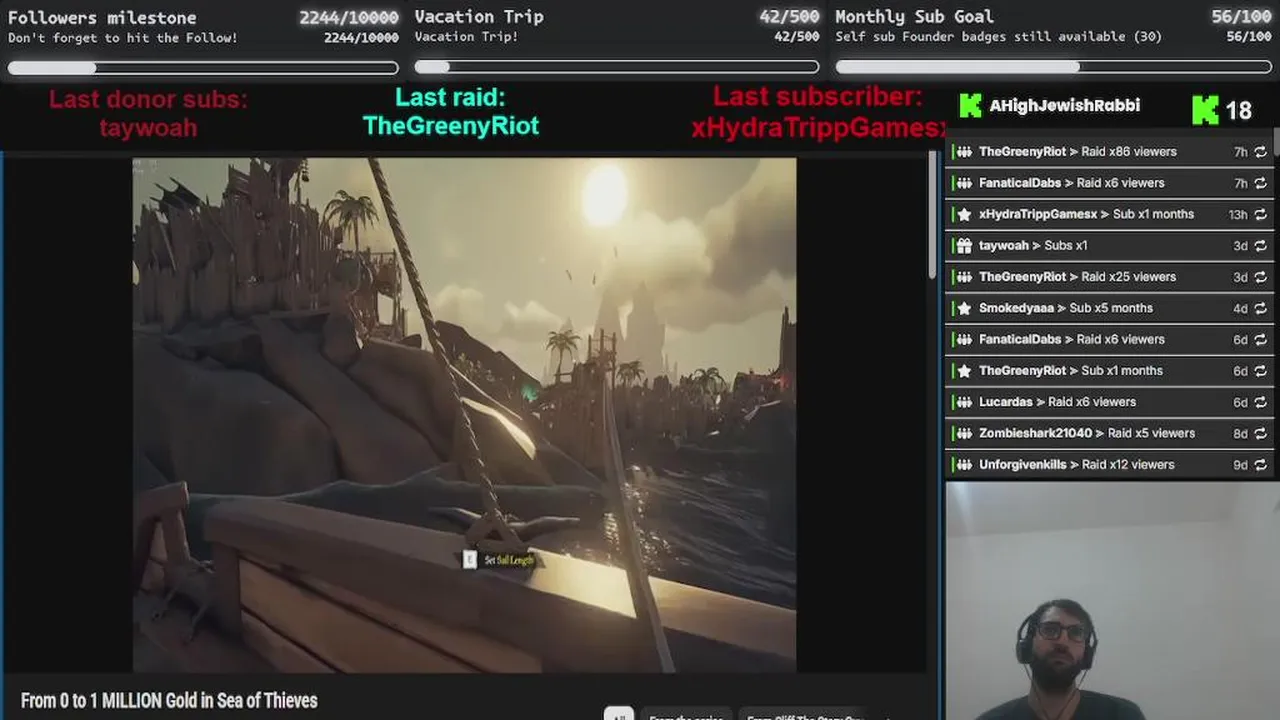Click the 13h timestamp on xHydraTrippGamesx row
This screenshot has height=720, width=1280.
pos(1238,214)
